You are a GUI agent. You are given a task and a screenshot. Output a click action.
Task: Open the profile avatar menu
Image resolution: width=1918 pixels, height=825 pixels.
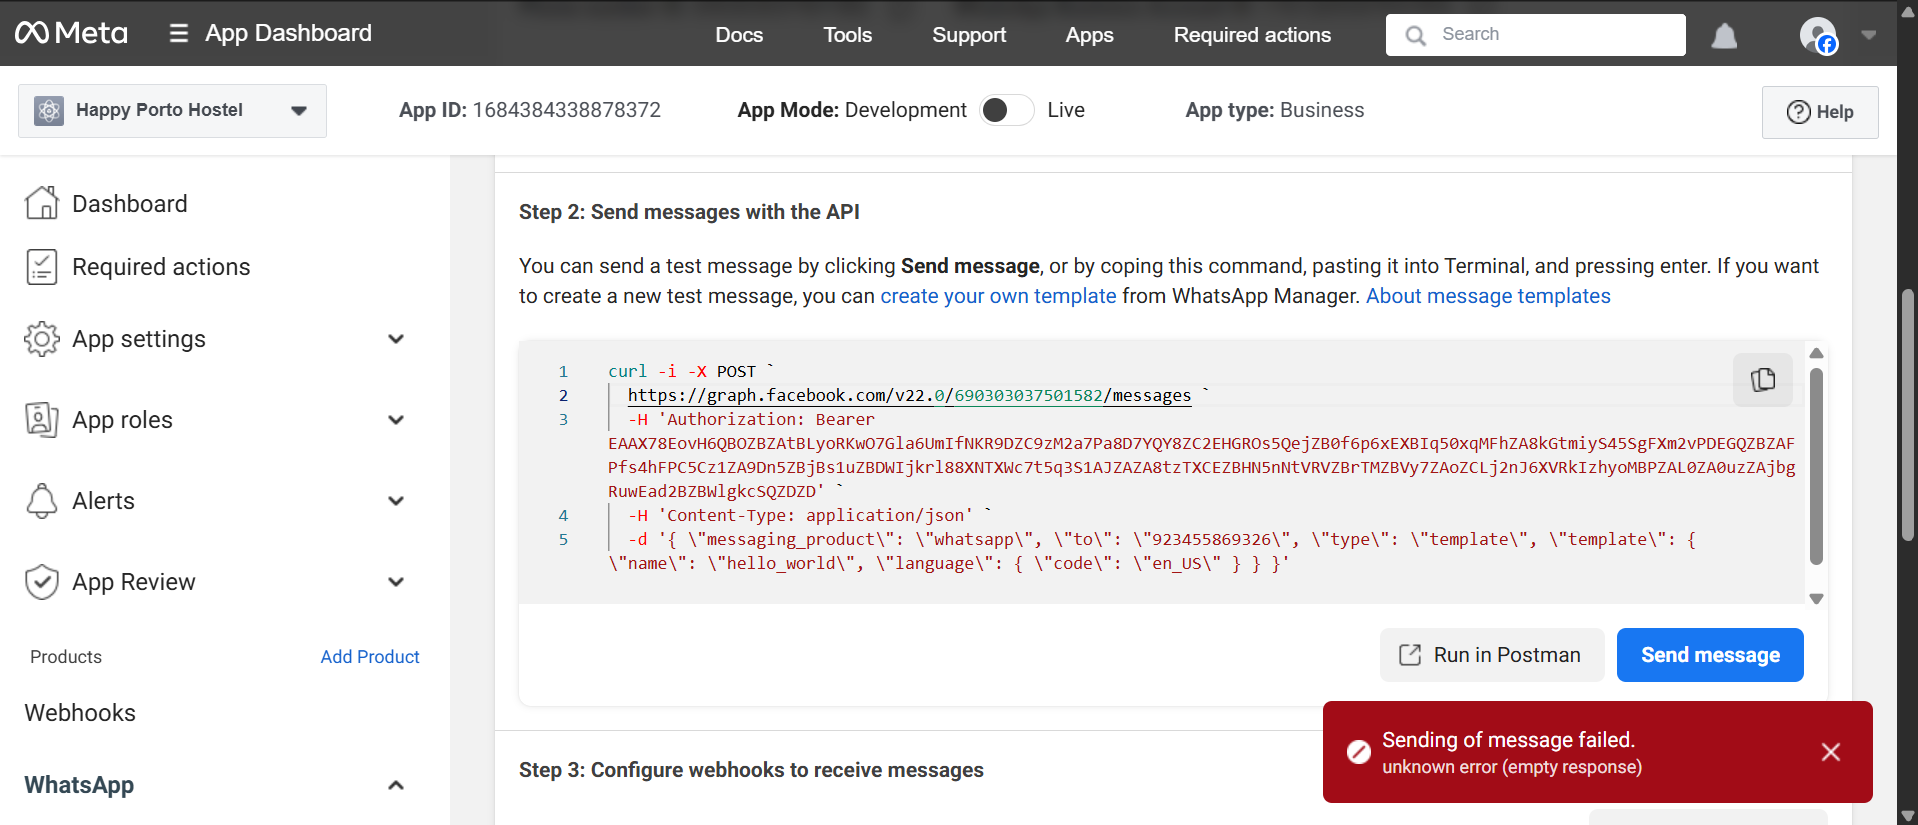pos(1818,35)
